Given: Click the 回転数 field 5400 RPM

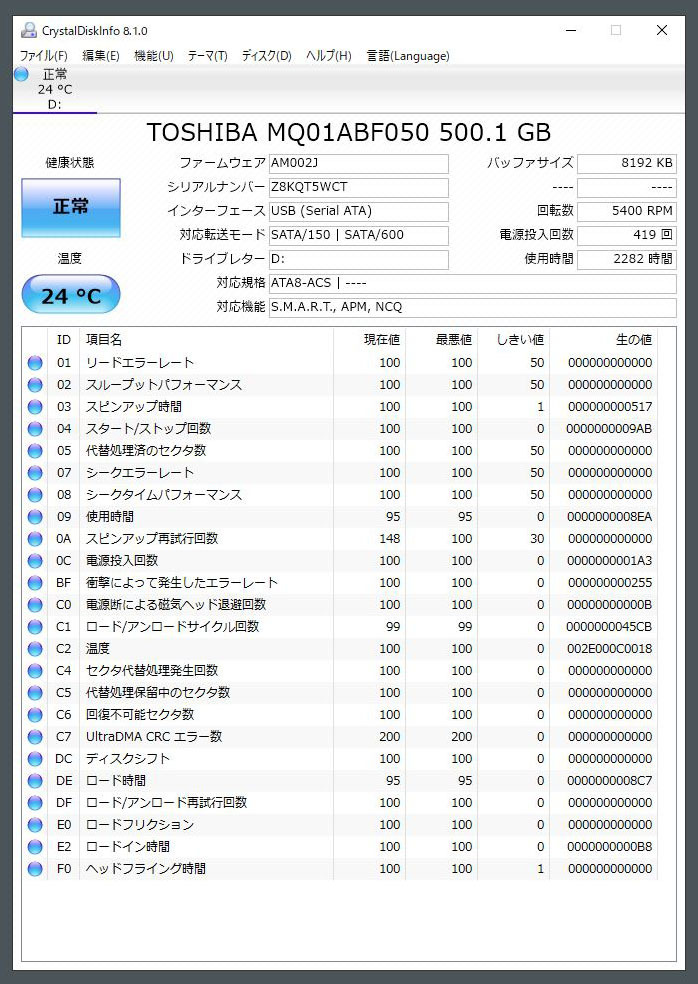Looking at the screenshot, I should point(626,211).
